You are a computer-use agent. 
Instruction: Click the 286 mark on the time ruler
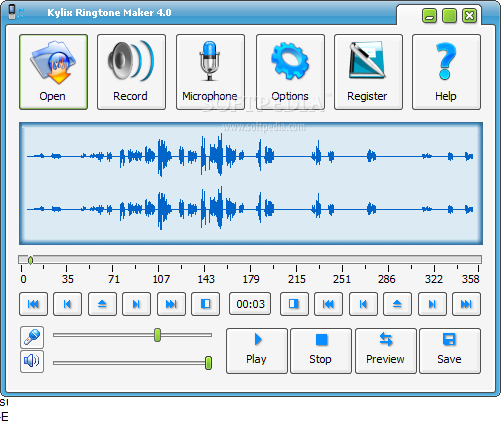(387, 279)
